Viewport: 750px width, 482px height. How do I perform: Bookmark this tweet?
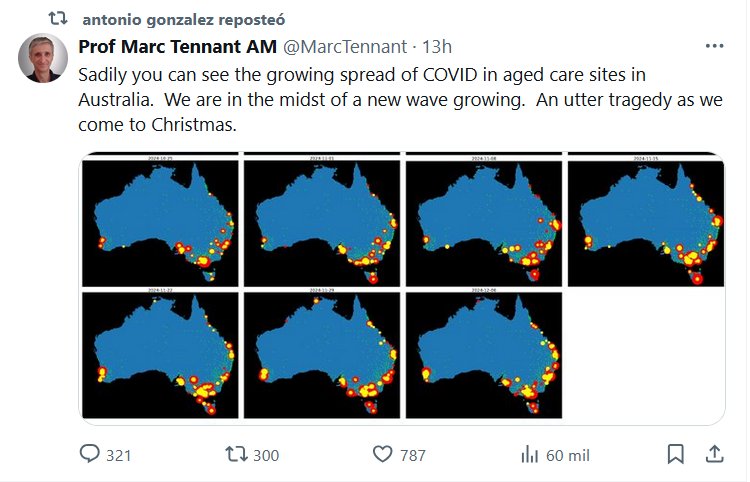(x=676, y=454)
